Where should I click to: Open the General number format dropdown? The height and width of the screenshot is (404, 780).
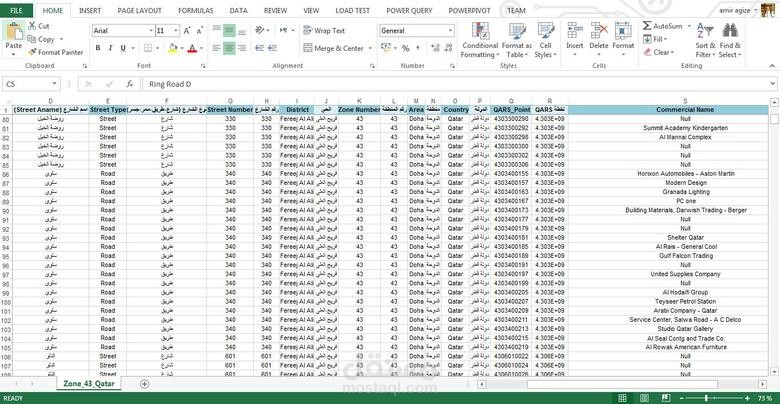(x=450, y=31)
